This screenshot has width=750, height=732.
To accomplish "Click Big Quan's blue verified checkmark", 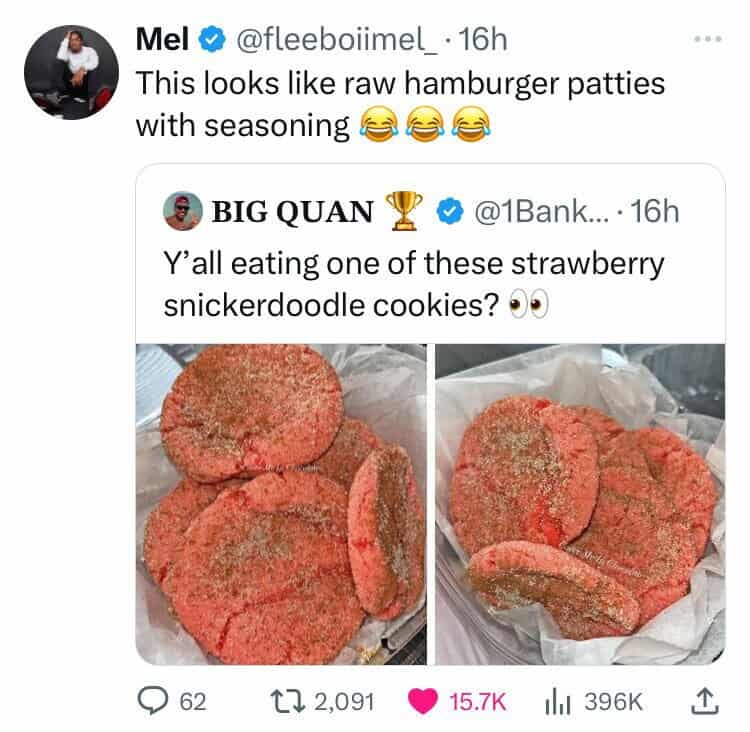I will [x=450, y=212].
